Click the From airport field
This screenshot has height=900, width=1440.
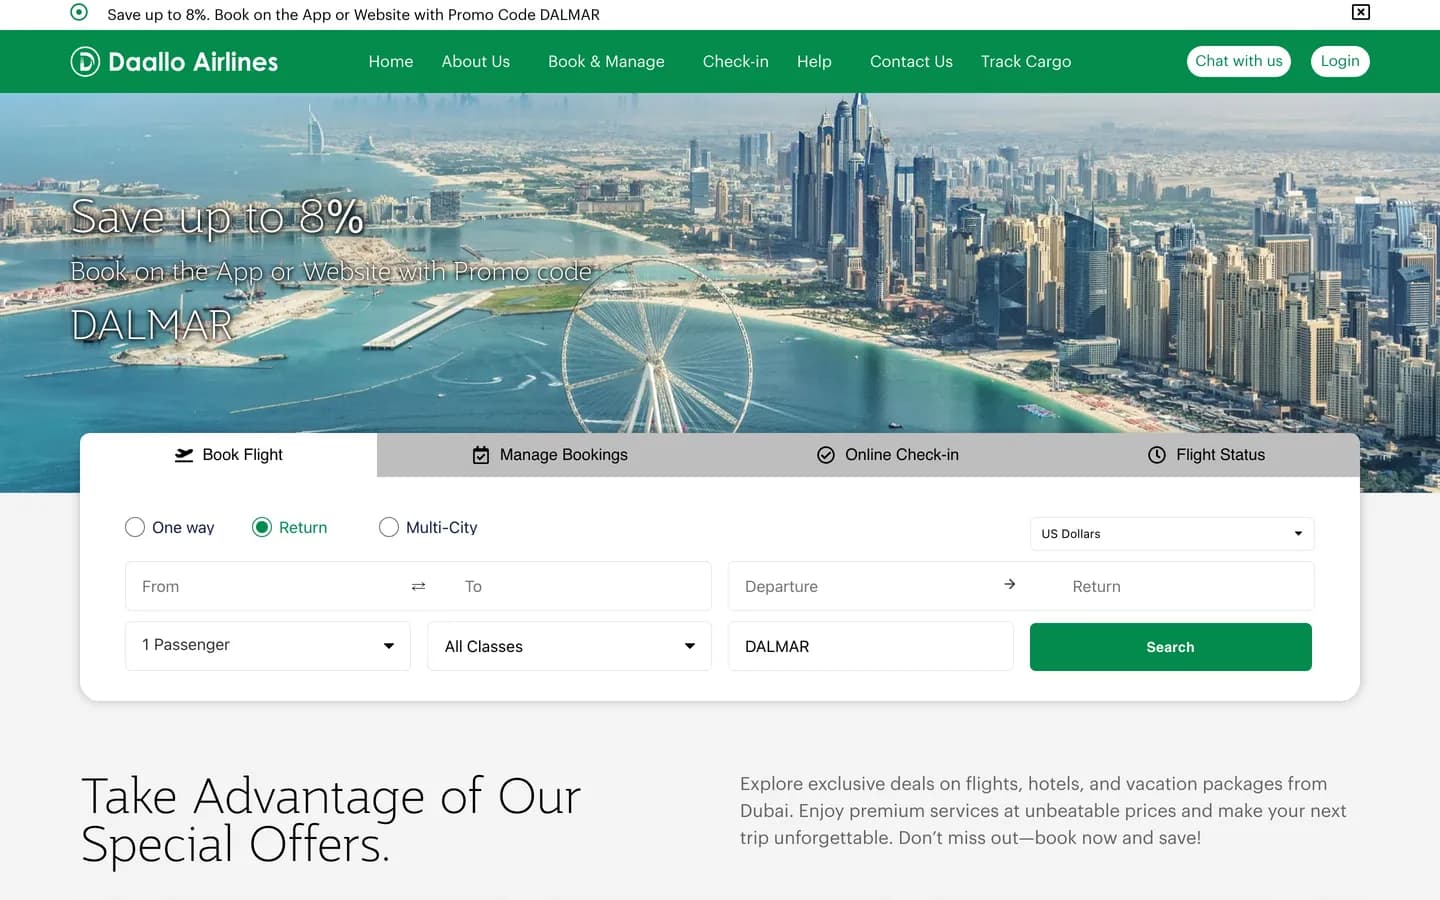tap(265, 586)
